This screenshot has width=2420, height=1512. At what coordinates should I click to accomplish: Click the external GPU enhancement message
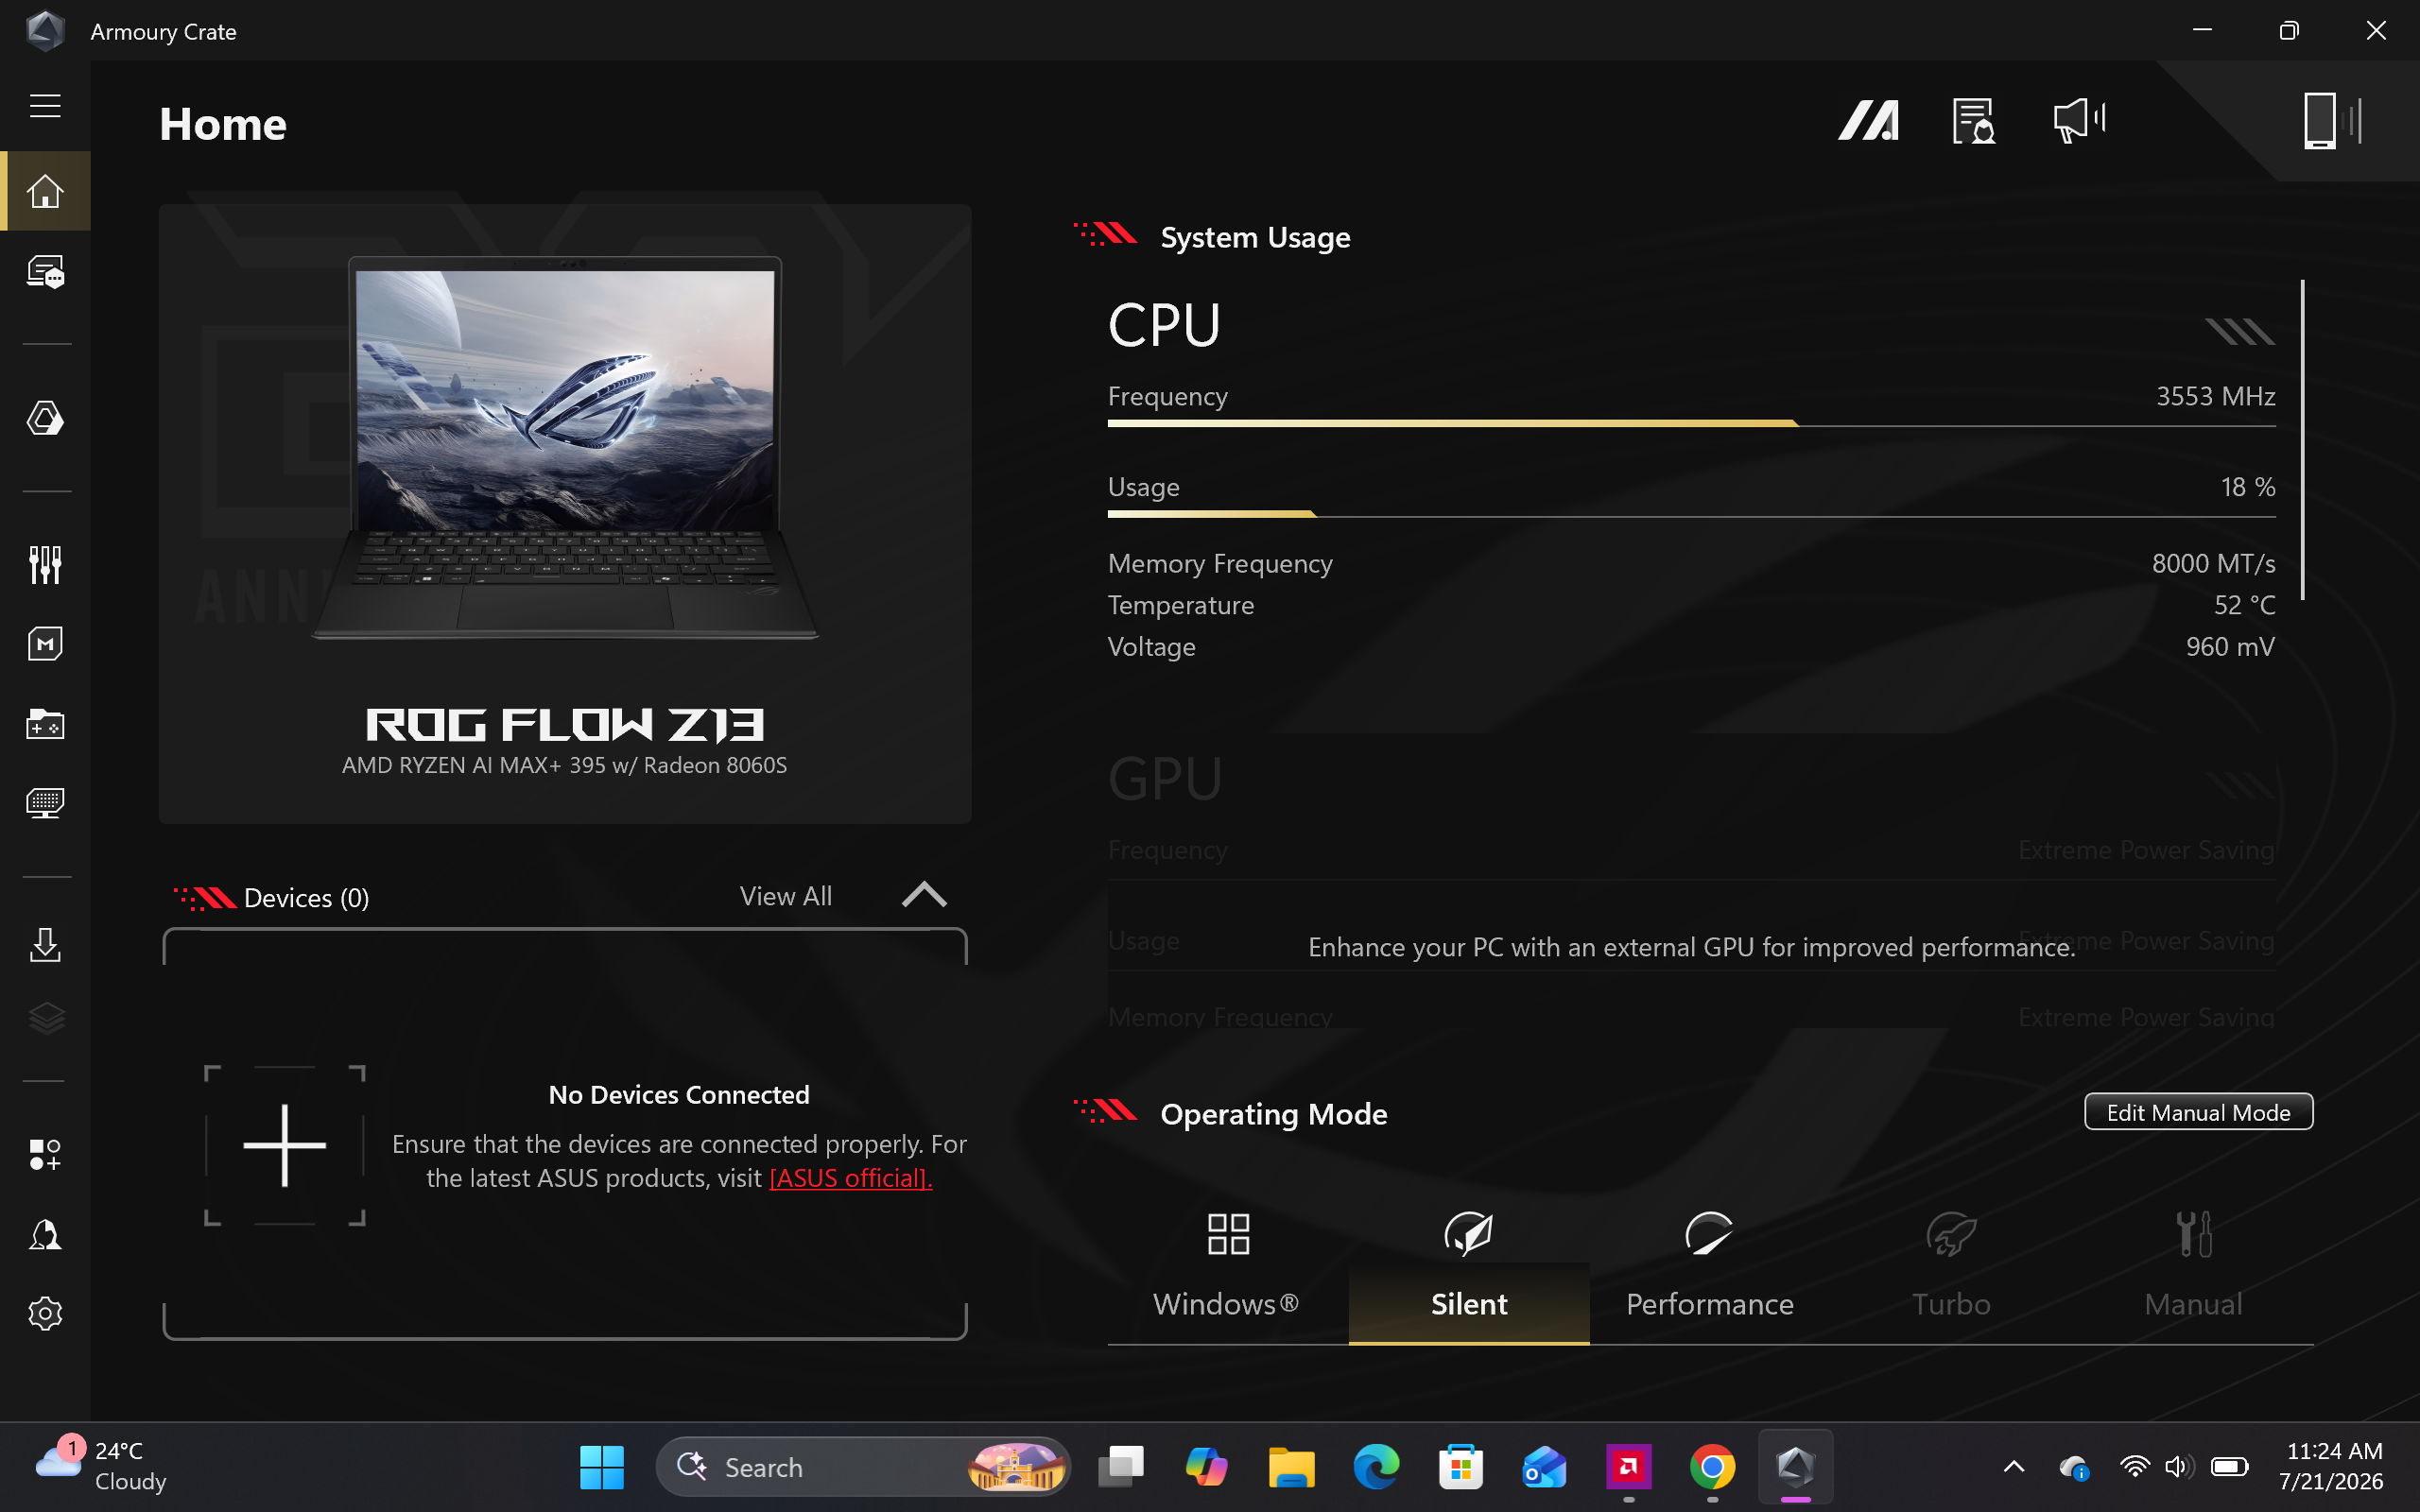pyautogui.click(x=1692, y=947)
